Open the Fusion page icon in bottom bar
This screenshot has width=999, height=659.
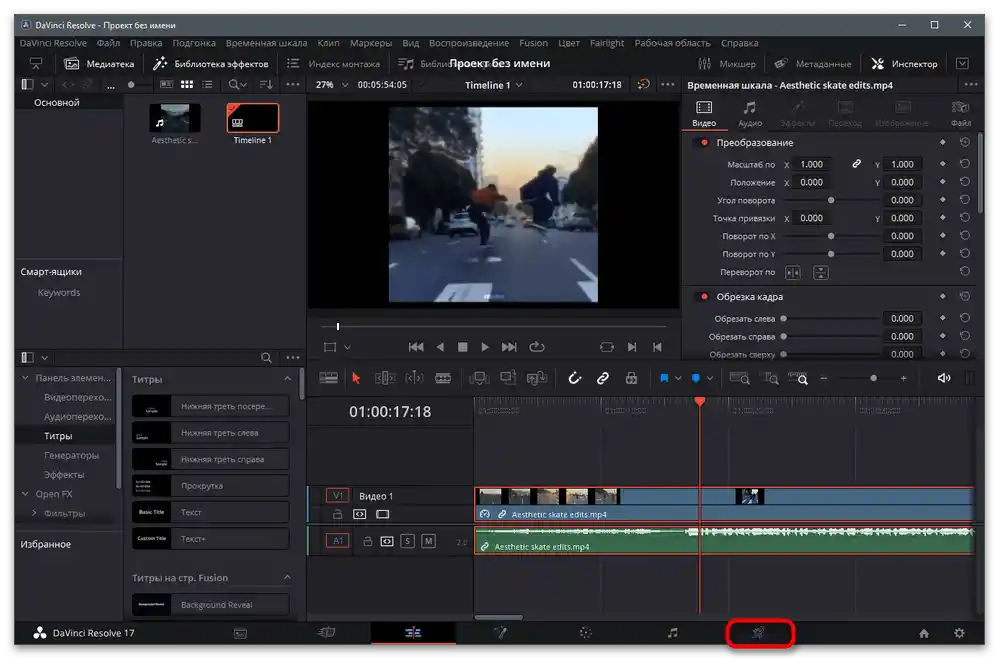click(500, 633)
